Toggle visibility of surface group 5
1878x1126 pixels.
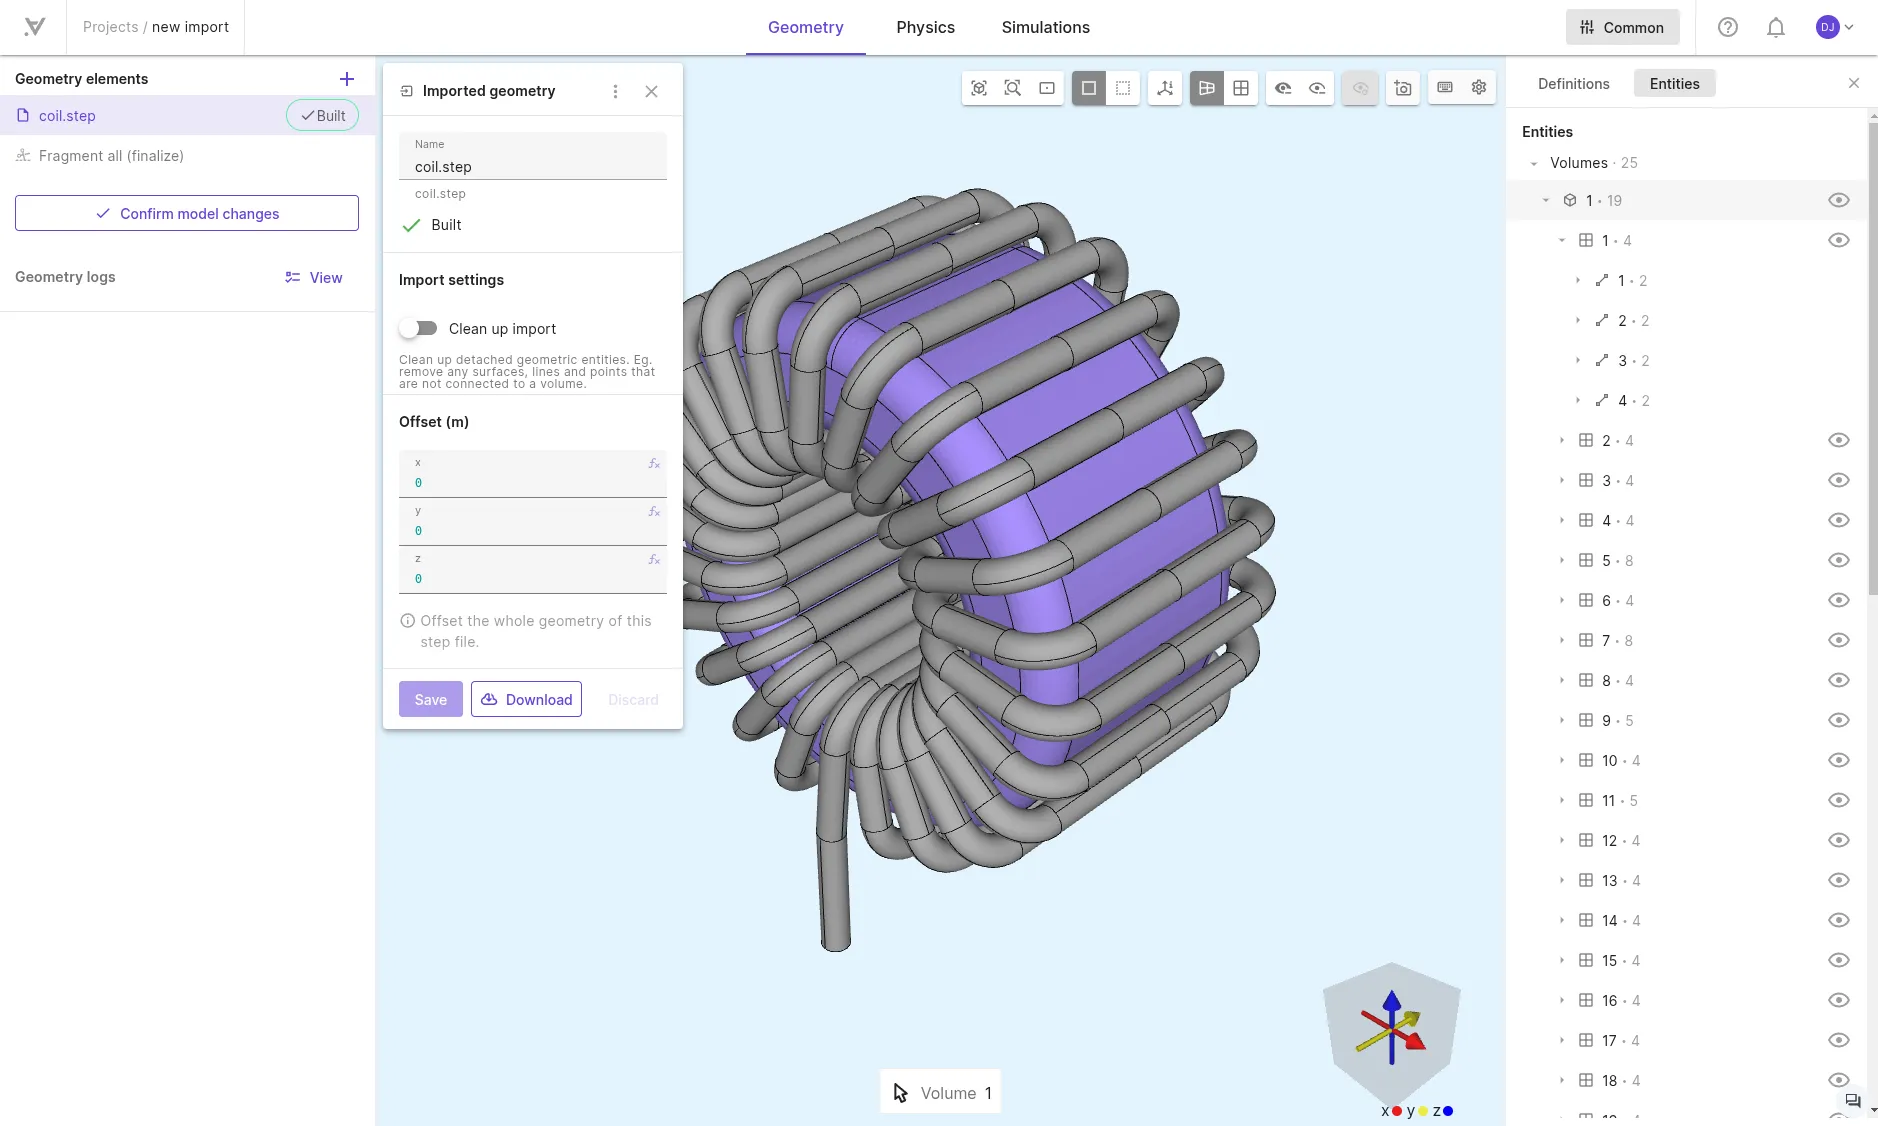point(1838,560)
